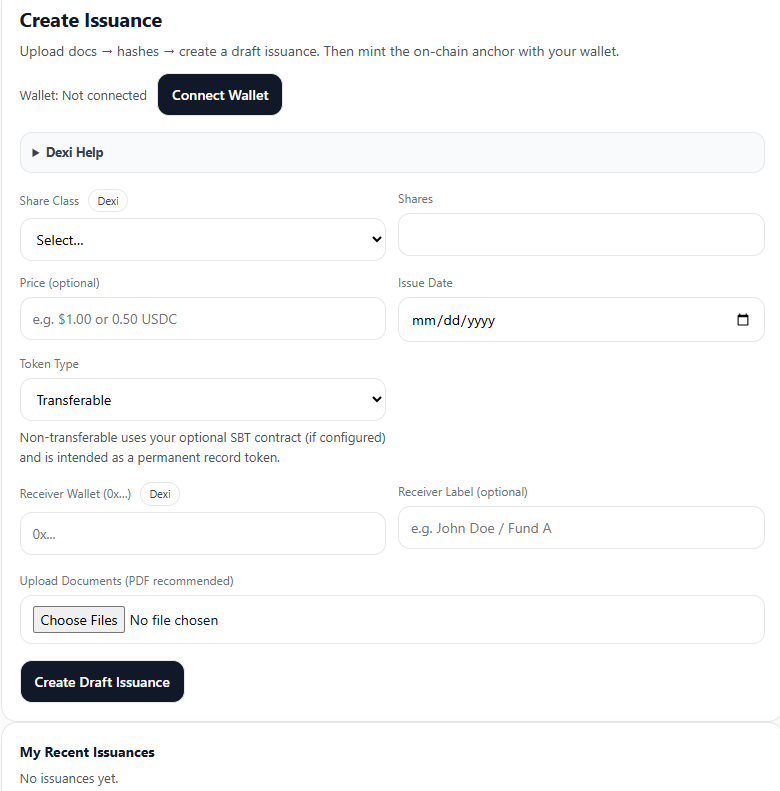The image size is (780, 791).
Task: Click the Upload Documents field label
Action: pyautogui.click(x=126, y=581)
